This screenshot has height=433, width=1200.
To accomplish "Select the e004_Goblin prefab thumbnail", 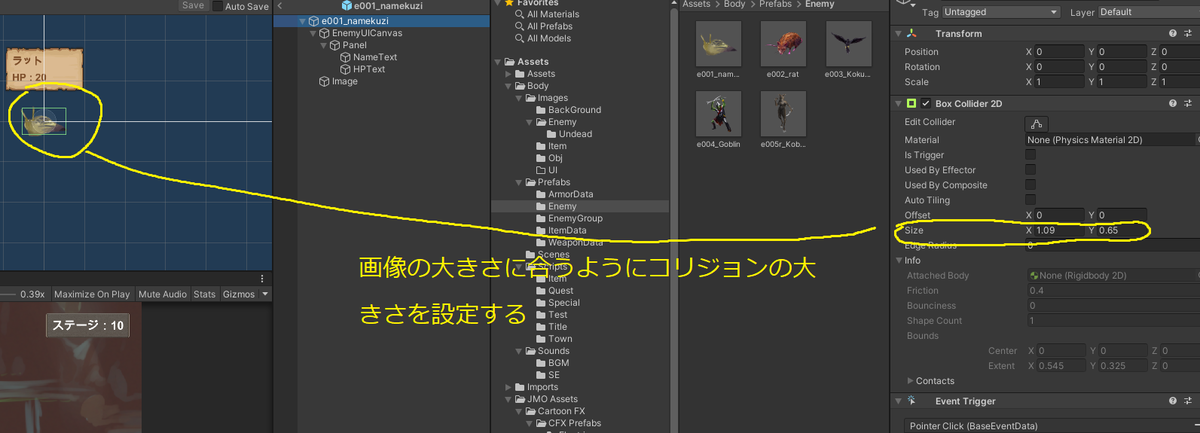I will click(x=717, y=114).
